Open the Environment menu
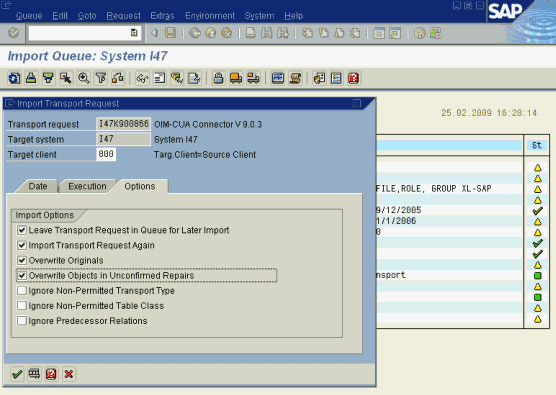The image size is (556, 395). click(x=210, y=16)
